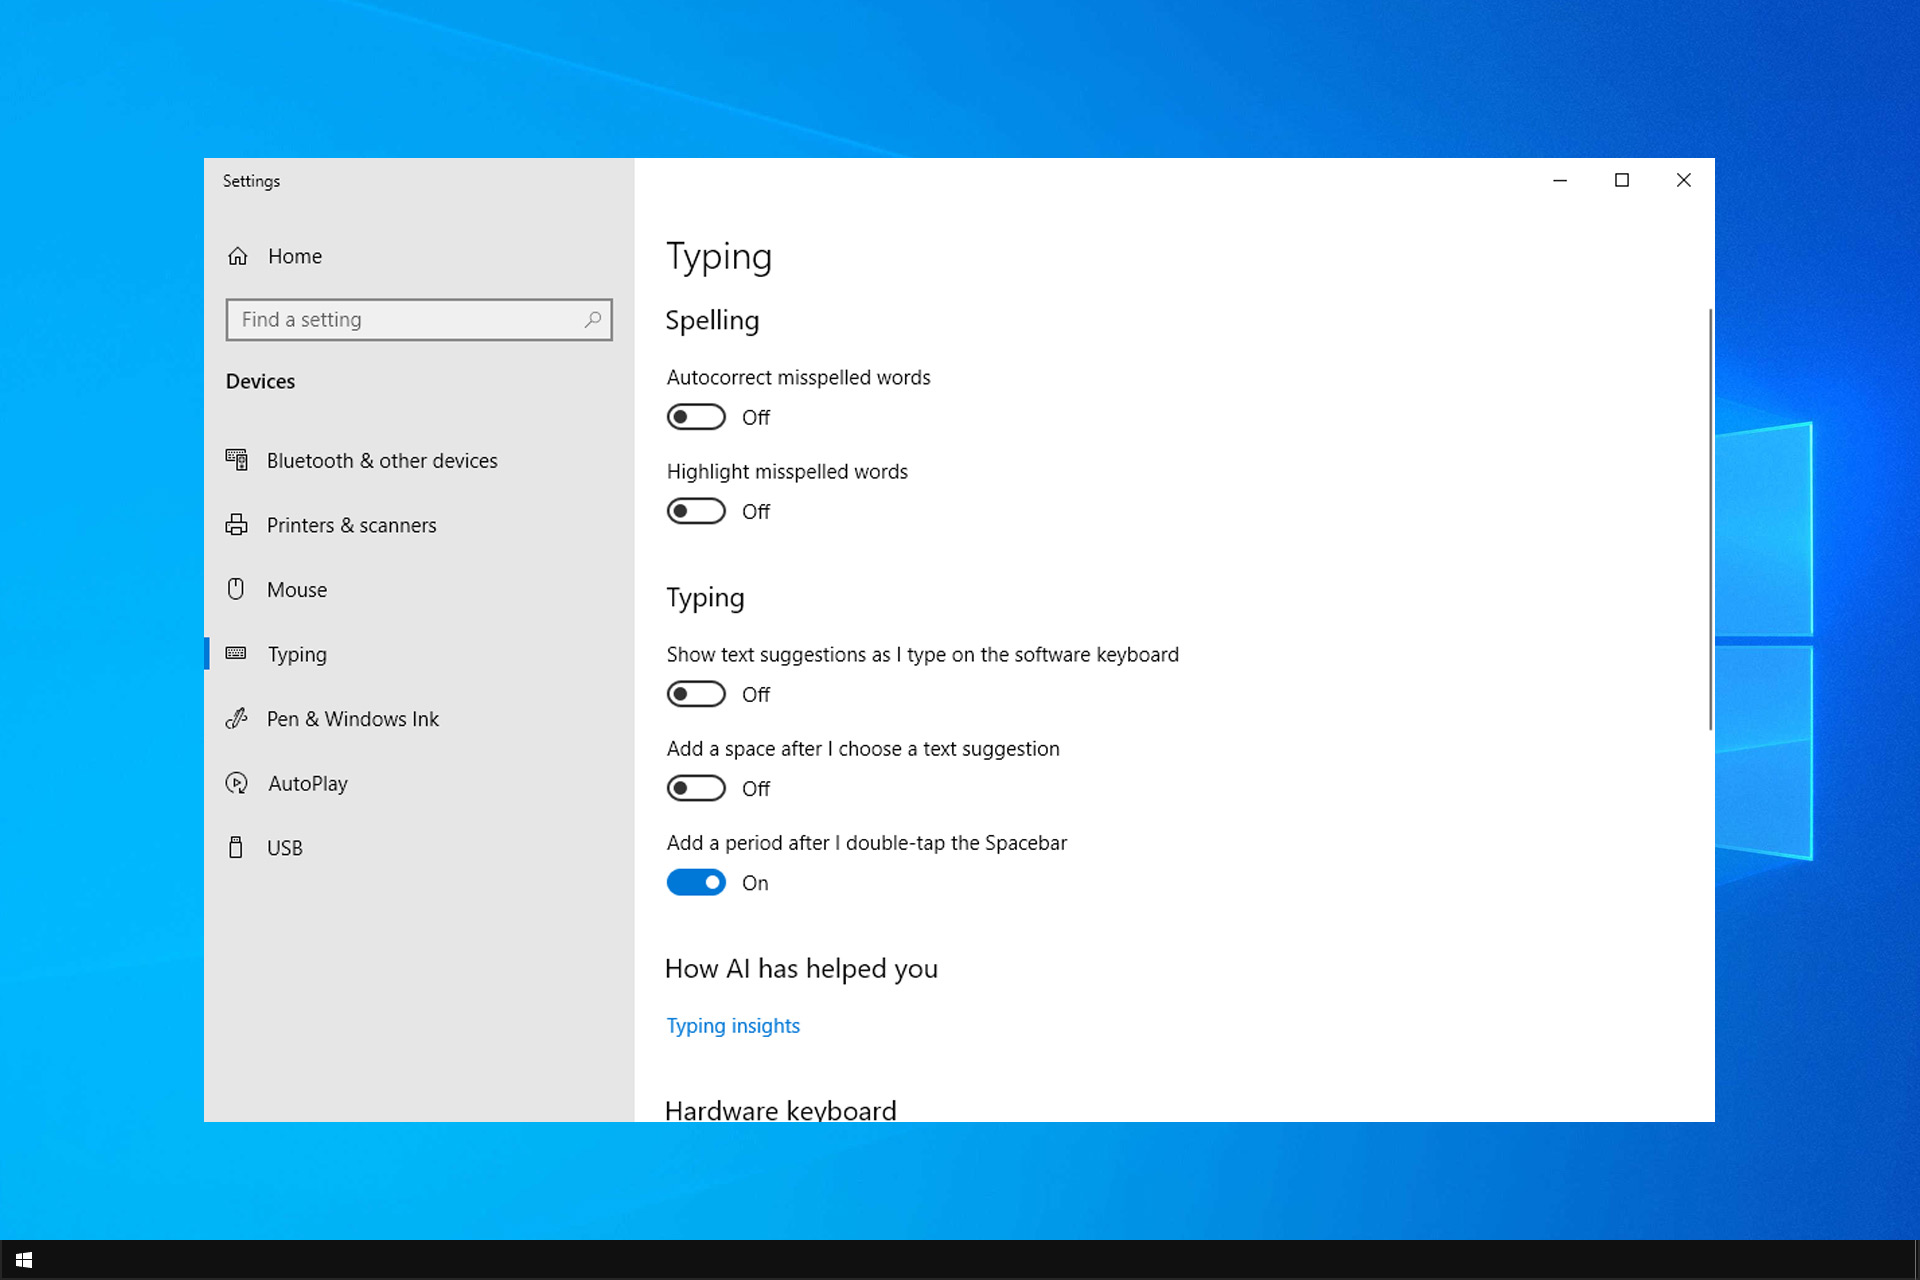Click the 'Hardware keyboard' heading
The image size is (1920, 1280).
point(780,1109)
